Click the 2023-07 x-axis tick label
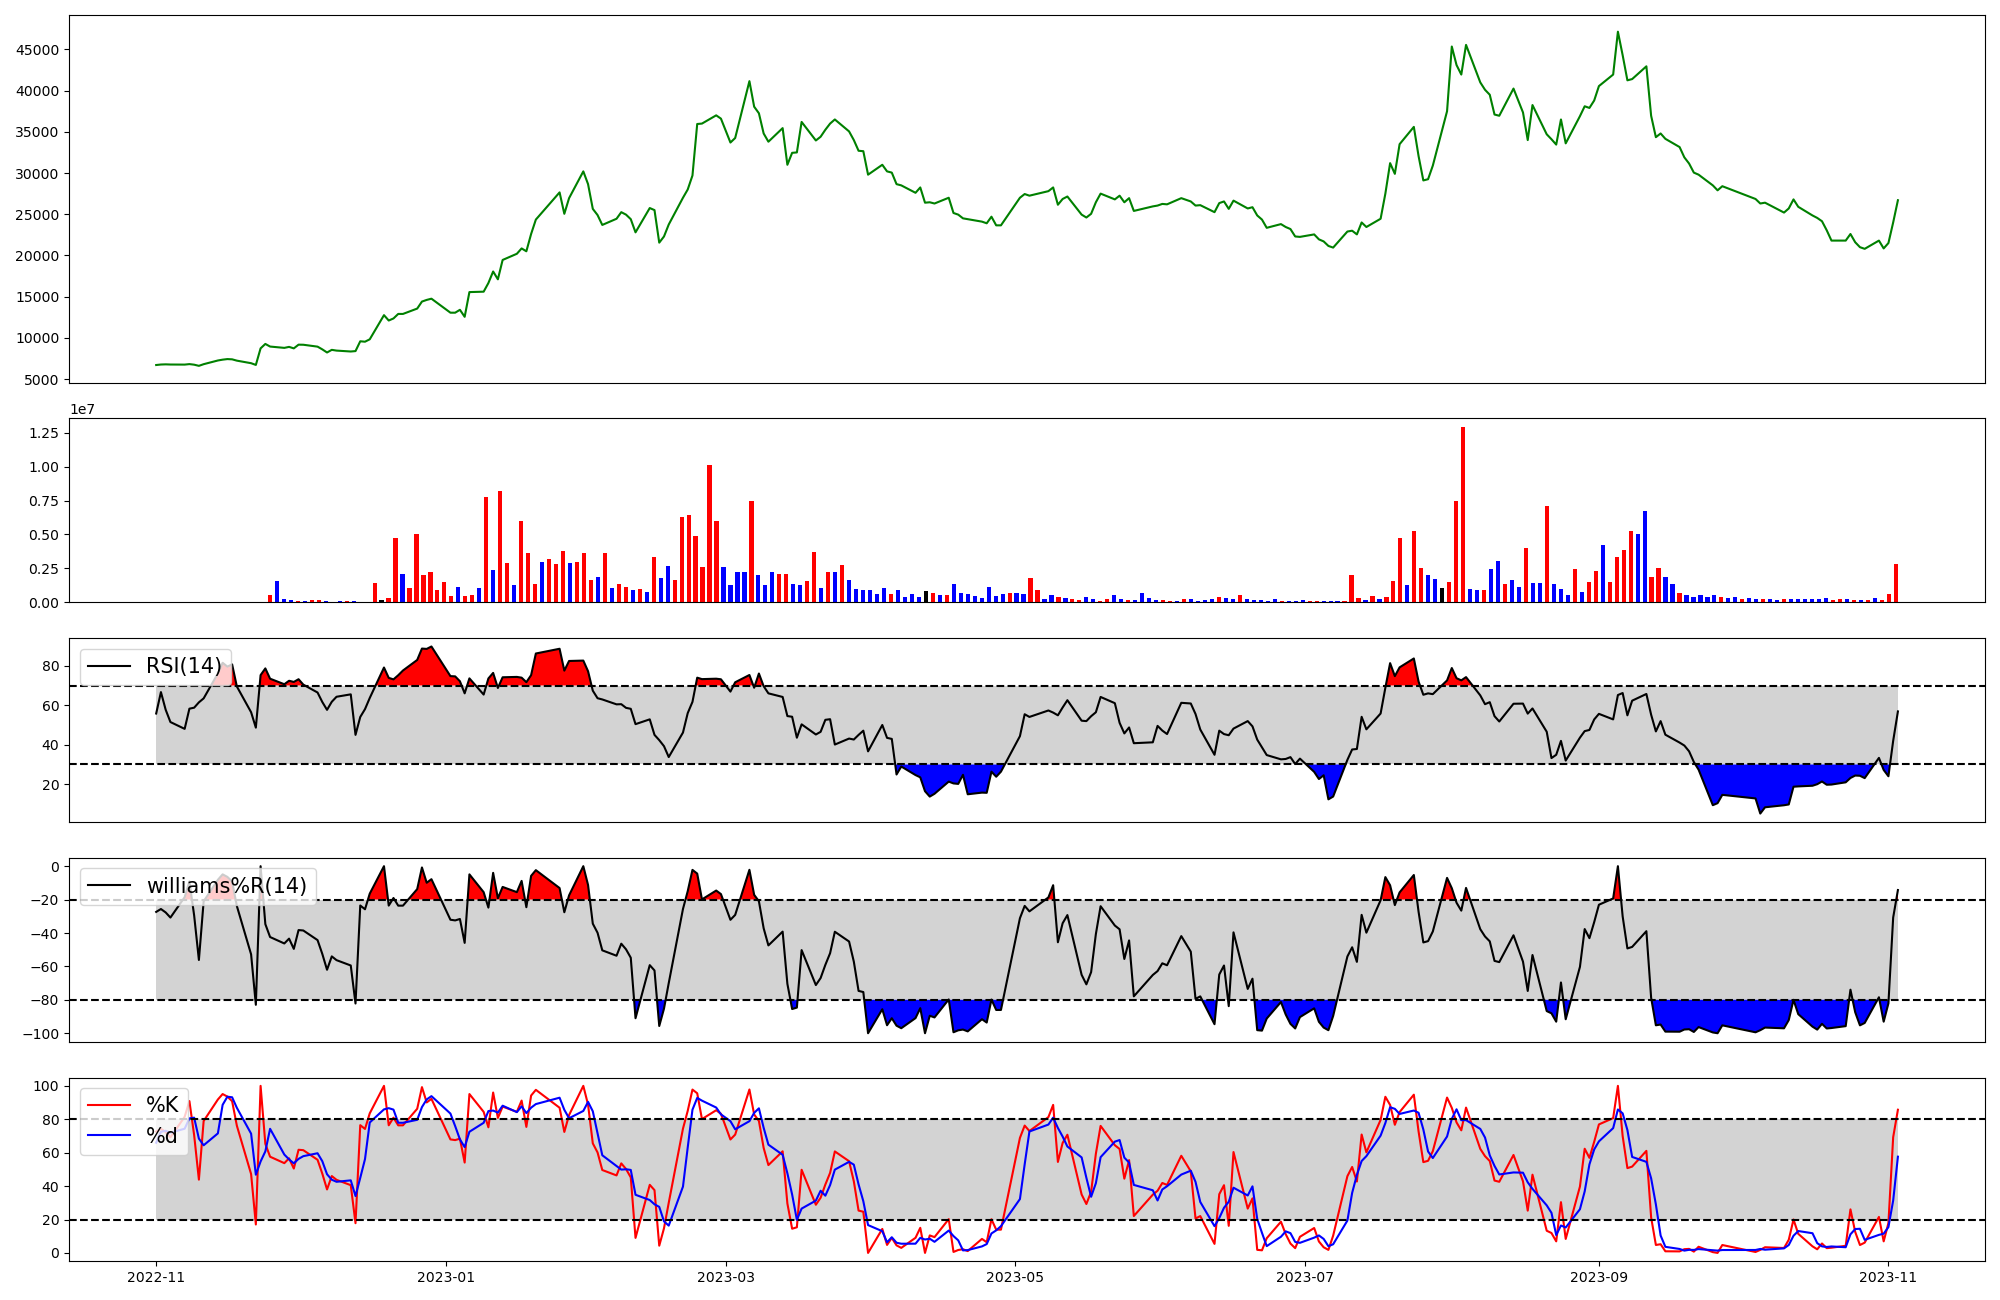Viewport: 2000px width, 1300px height. pos(1305,1277)
